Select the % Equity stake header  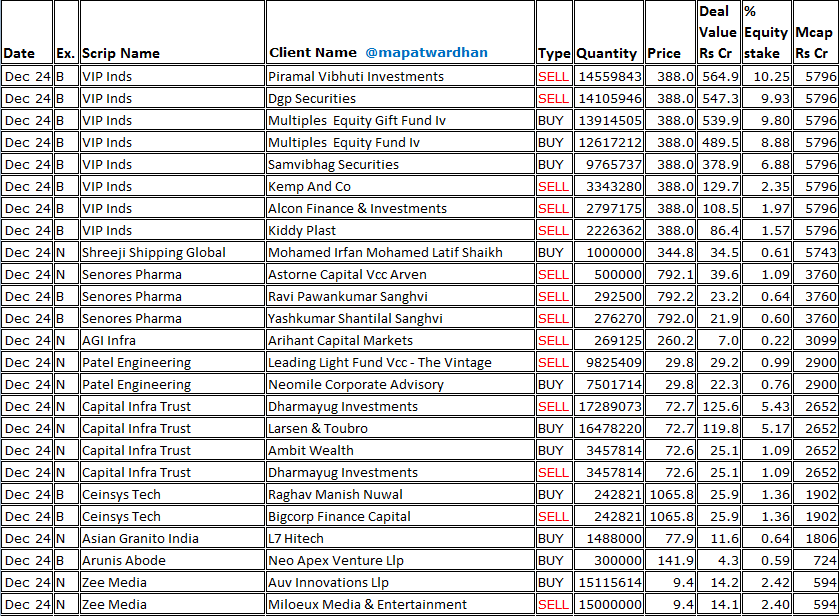click(x=766, y=32)
